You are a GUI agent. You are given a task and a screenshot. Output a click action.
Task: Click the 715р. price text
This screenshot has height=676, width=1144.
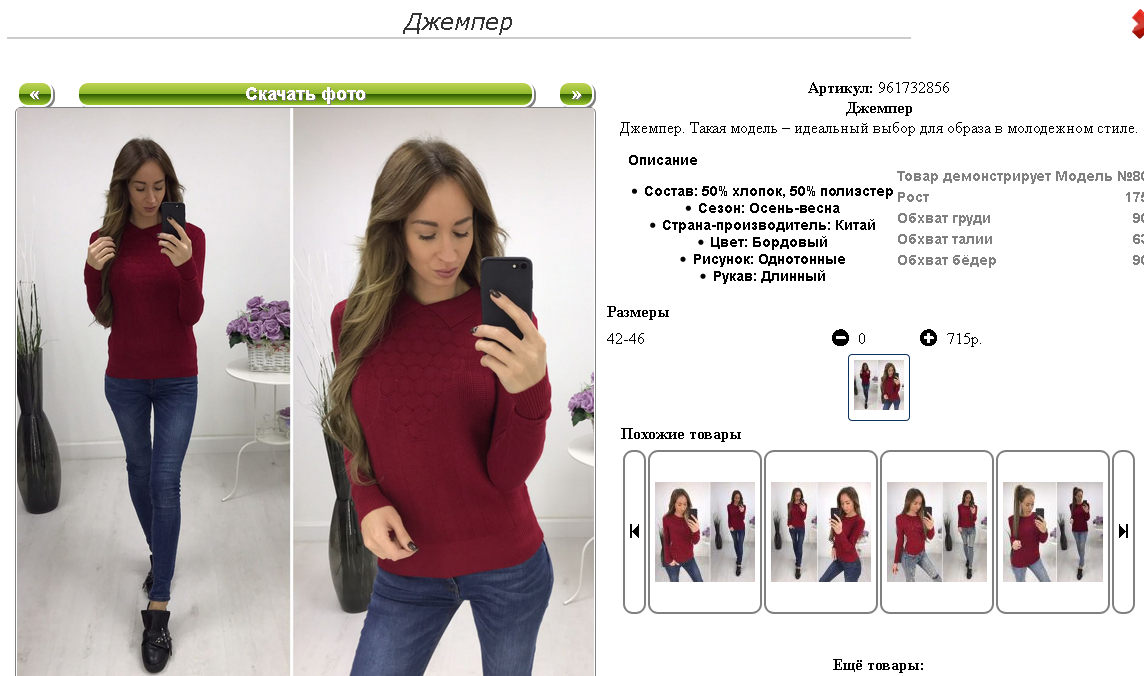[x=964, y=338]
